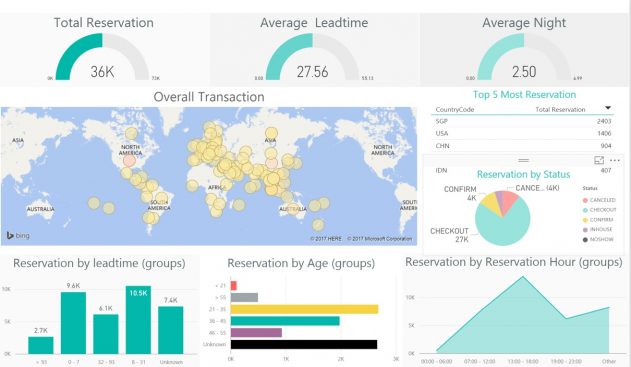Grab the drag handle above Reservation by Status
This screenshot has height=367, width=631.
coord(523,160)
